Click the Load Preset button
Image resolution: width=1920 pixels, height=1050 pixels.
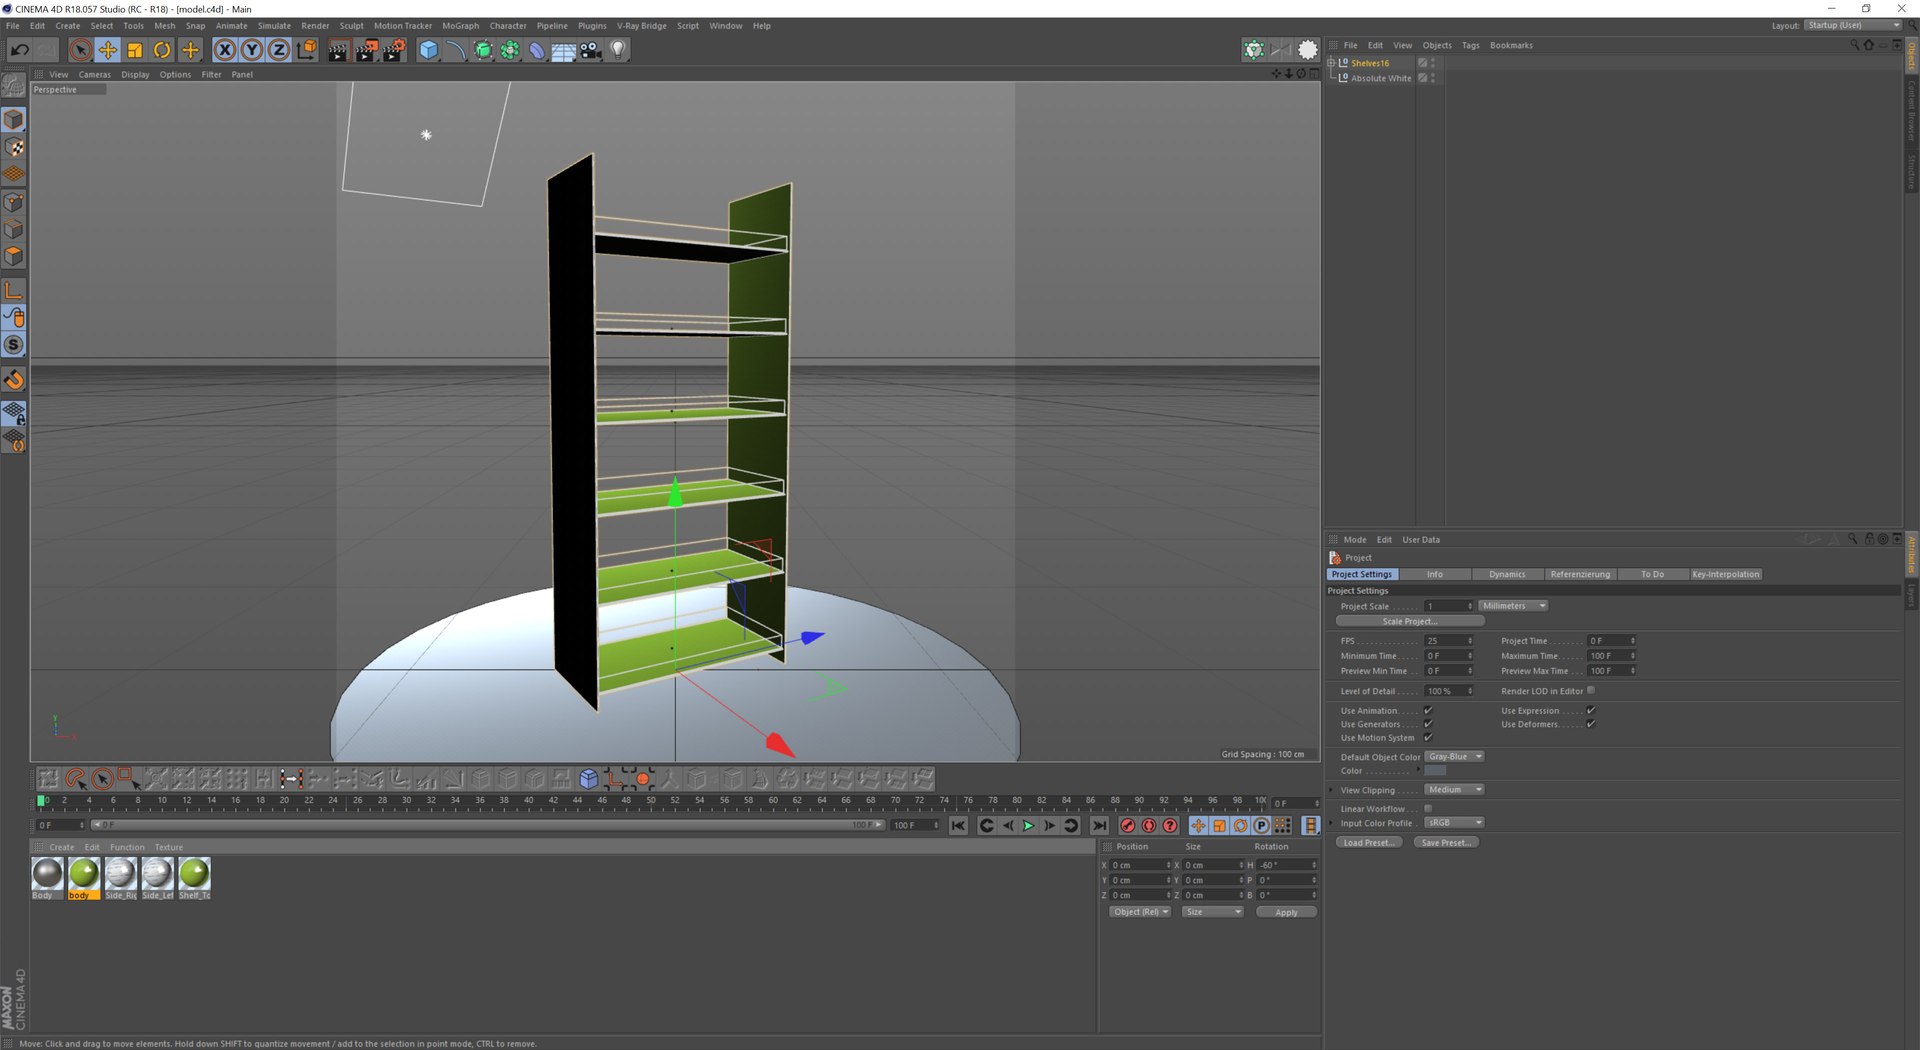coord(1368,843)
